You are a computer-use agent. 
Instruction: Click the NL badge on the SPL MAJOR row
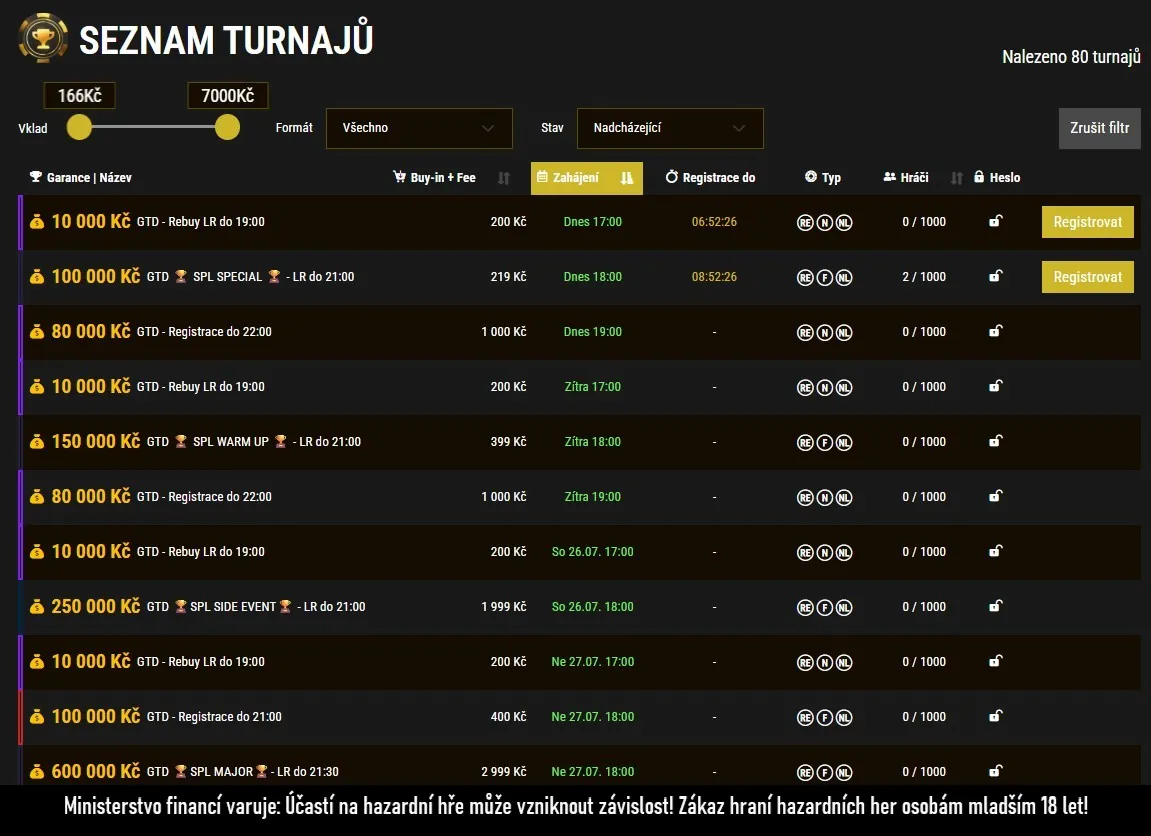coord(843,771)
